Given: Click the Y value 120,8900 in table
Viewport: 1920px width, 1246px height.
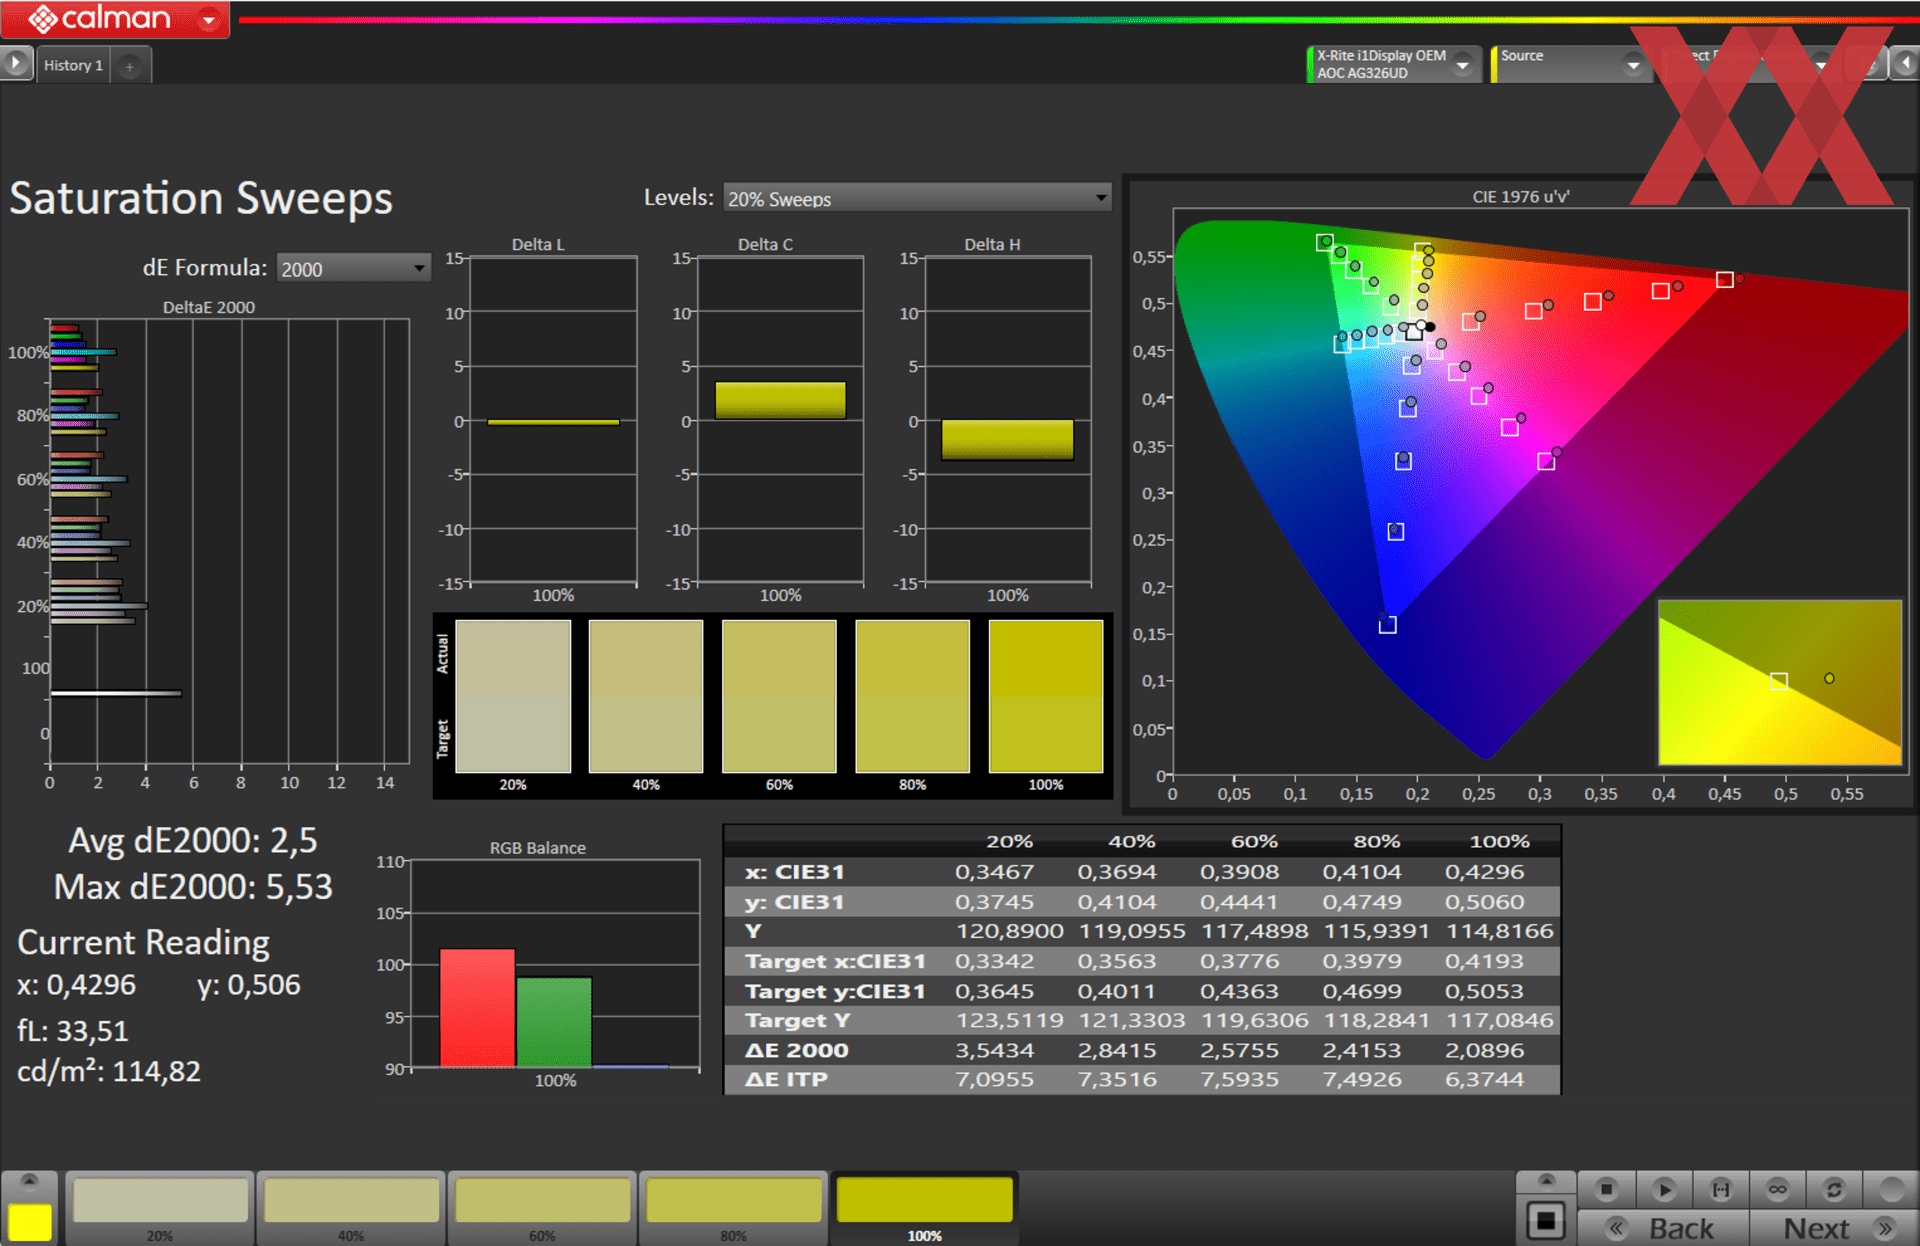Looking at the screenshot, I should [x=1009, y=931].
